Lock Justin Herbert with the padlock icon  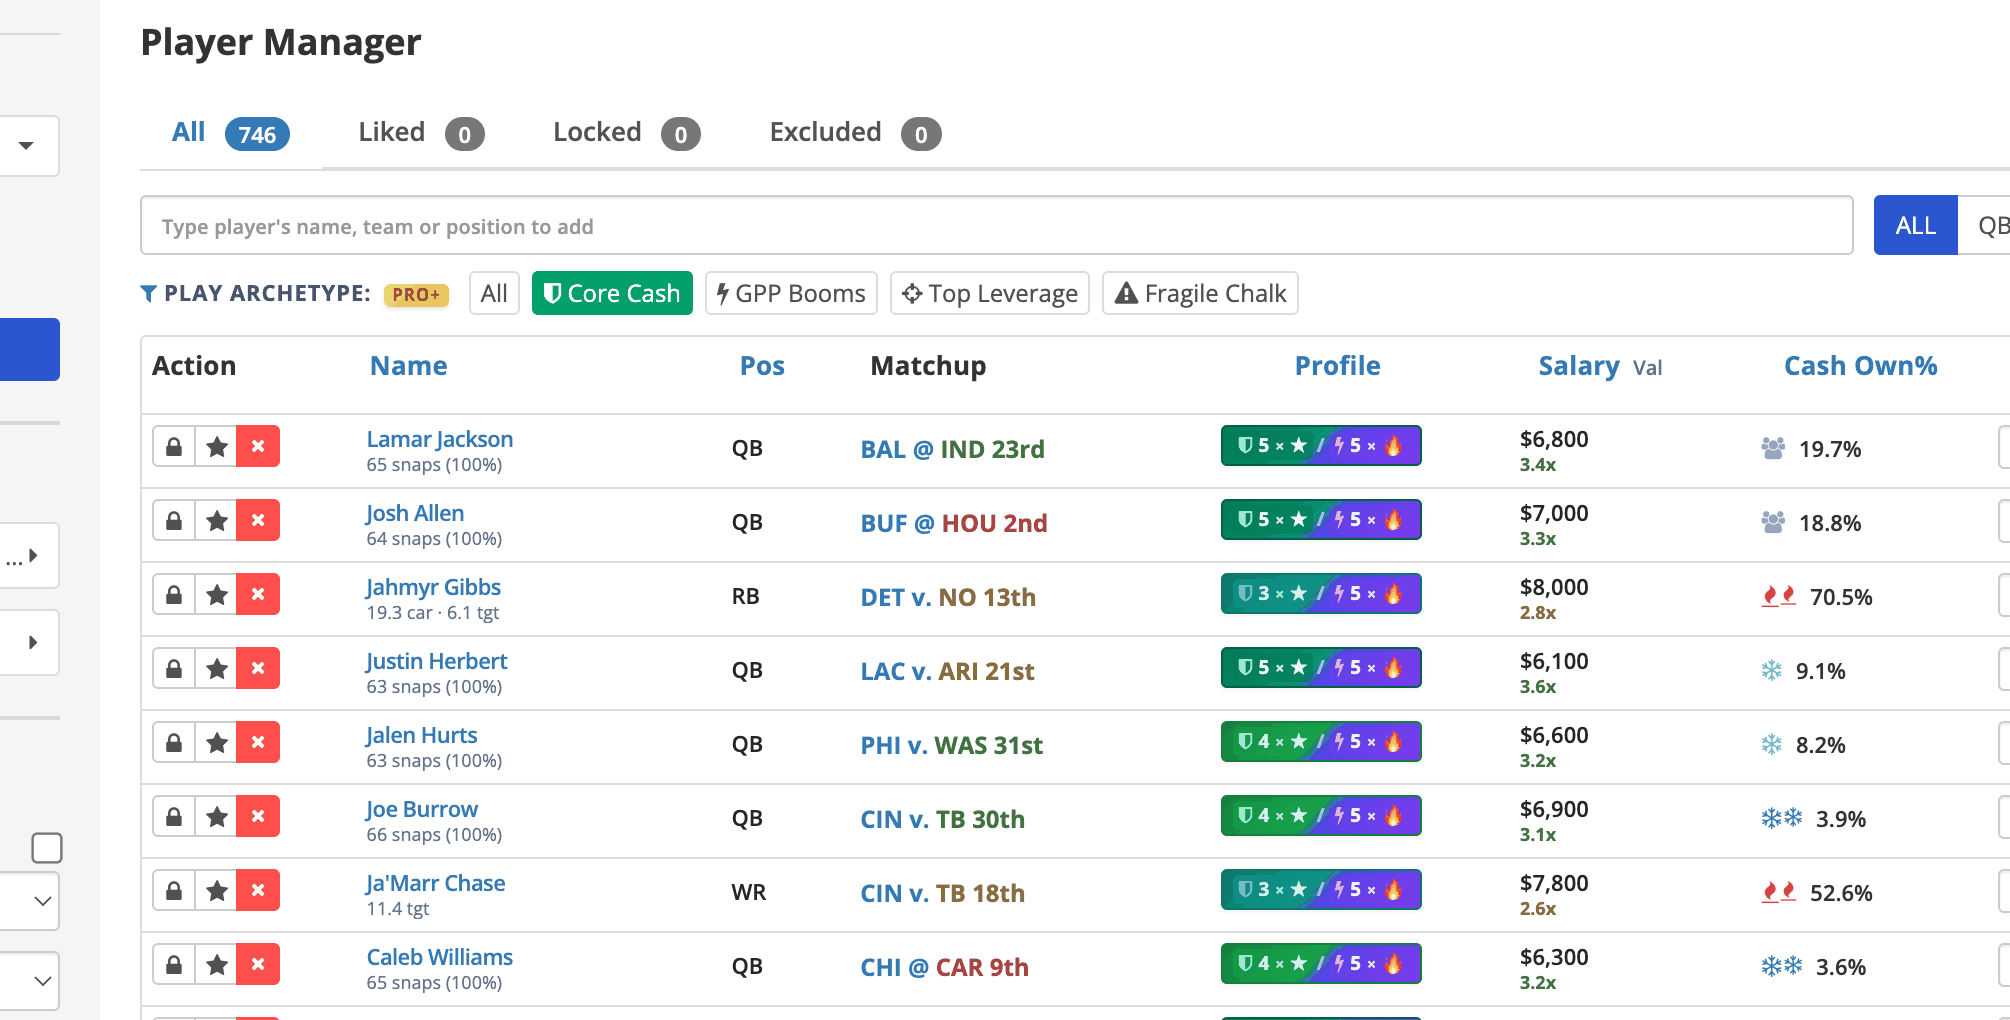click(x=174, y=669)
